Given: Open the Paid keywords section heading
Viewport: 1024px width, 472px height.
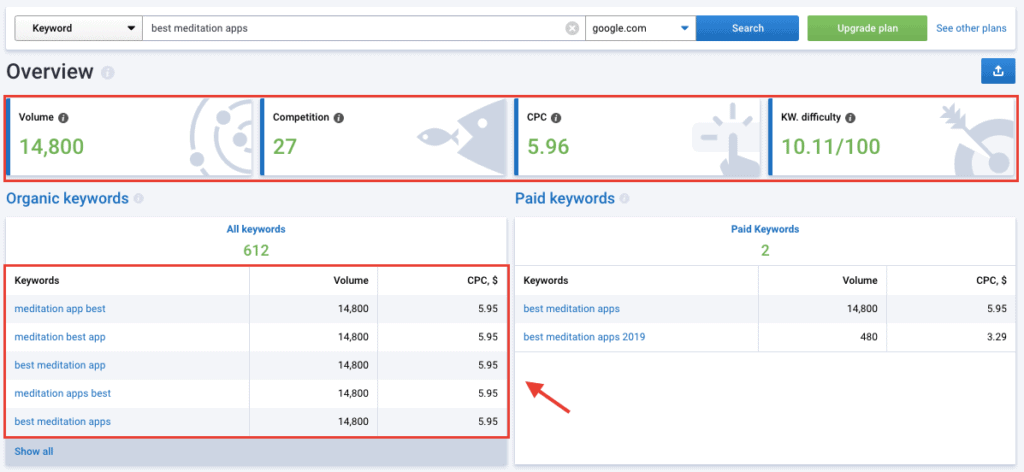Looking at the screenshot, I should pyautogui.click(x=565, y=198).
